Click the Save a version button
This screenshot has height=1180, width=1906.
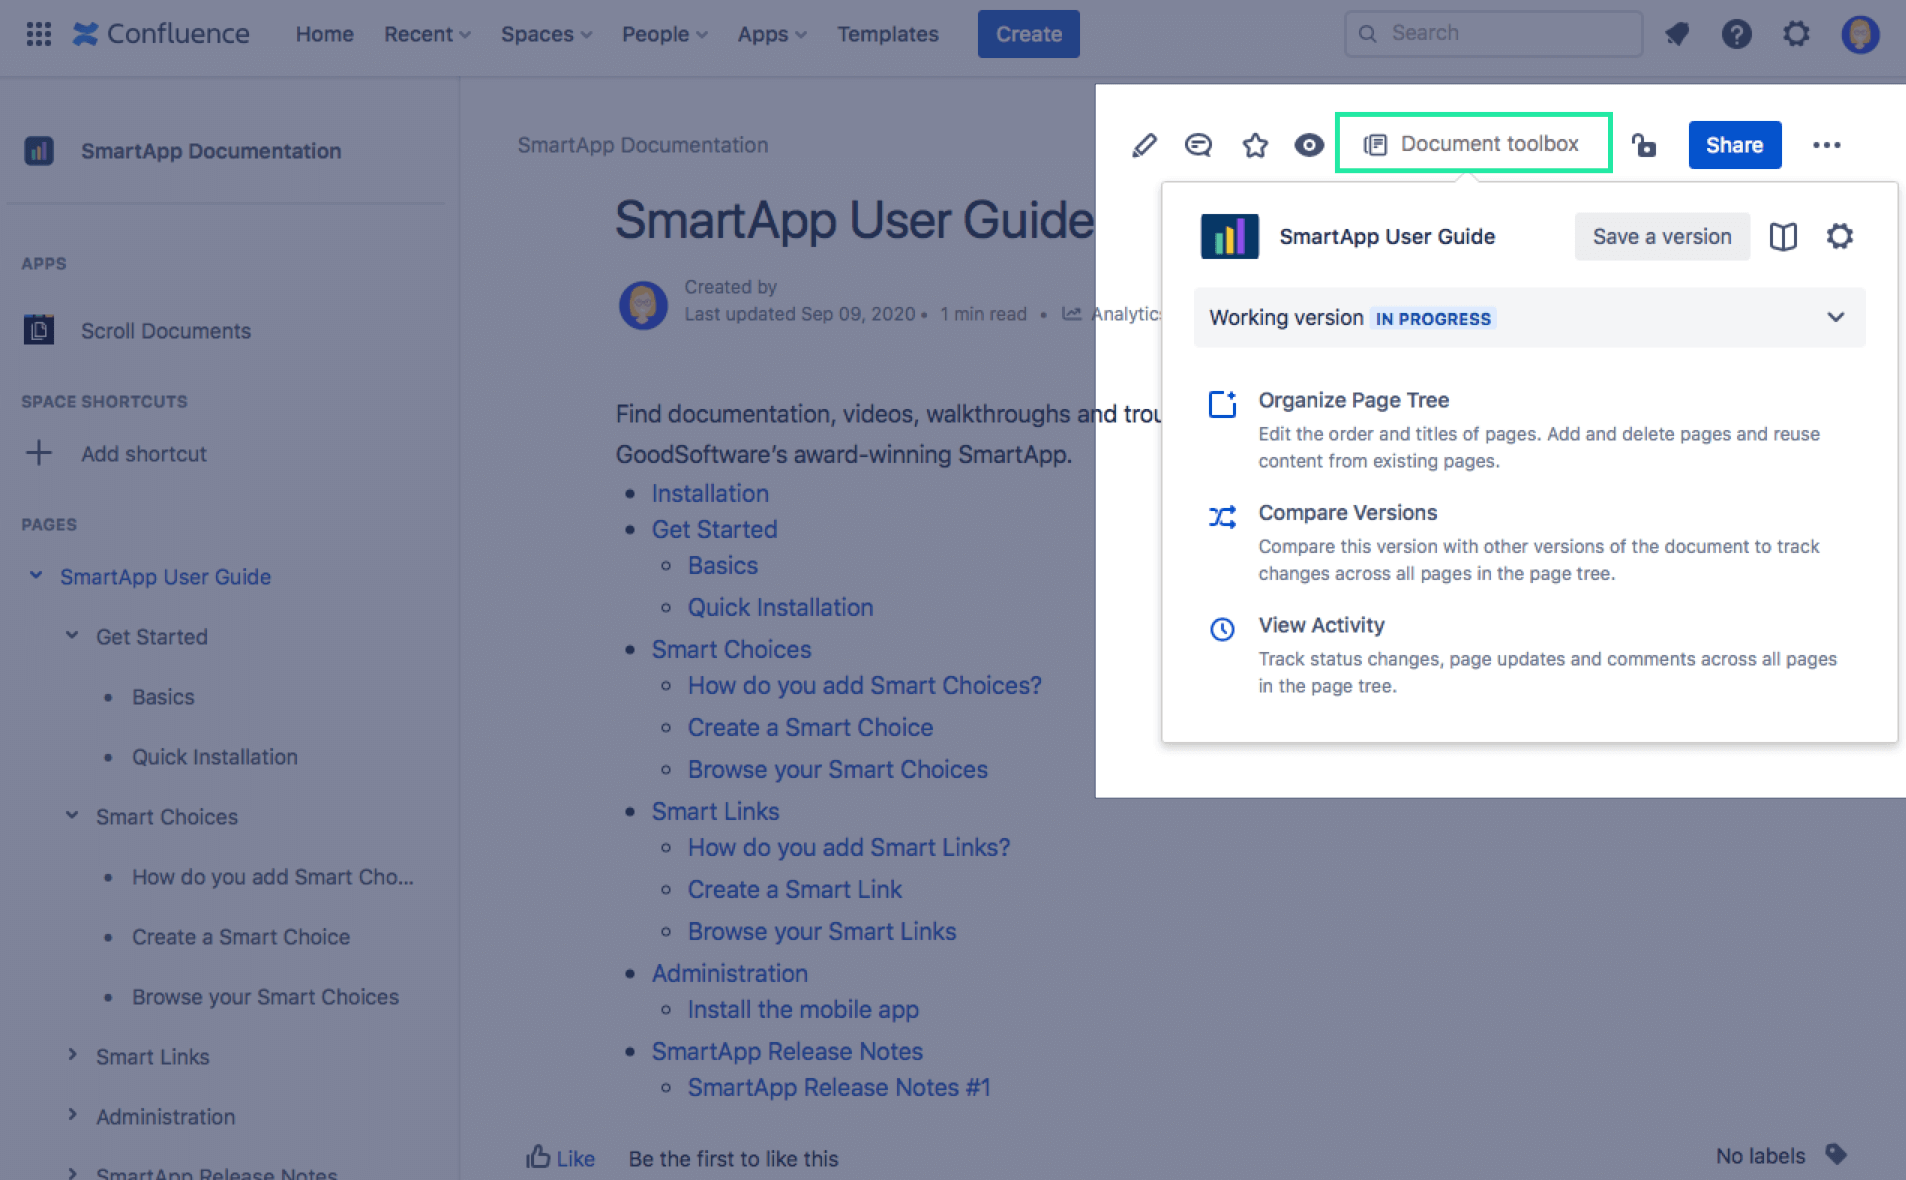pos(1661,237)
